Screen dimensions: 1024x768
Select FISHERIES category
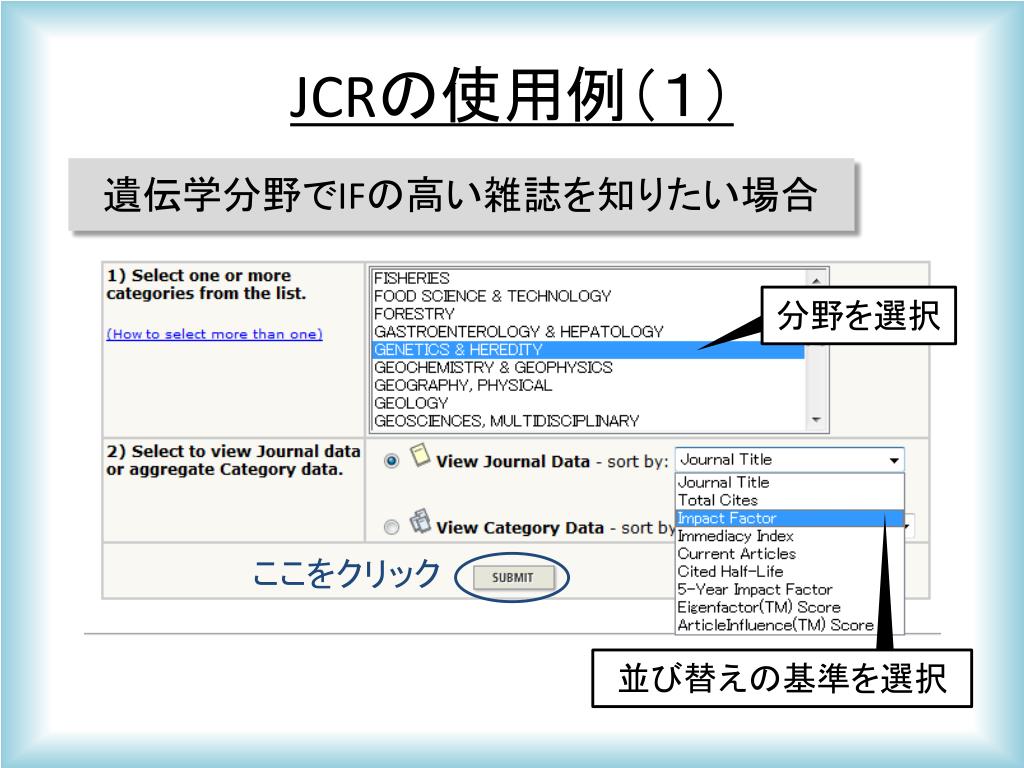coord(588,278)
